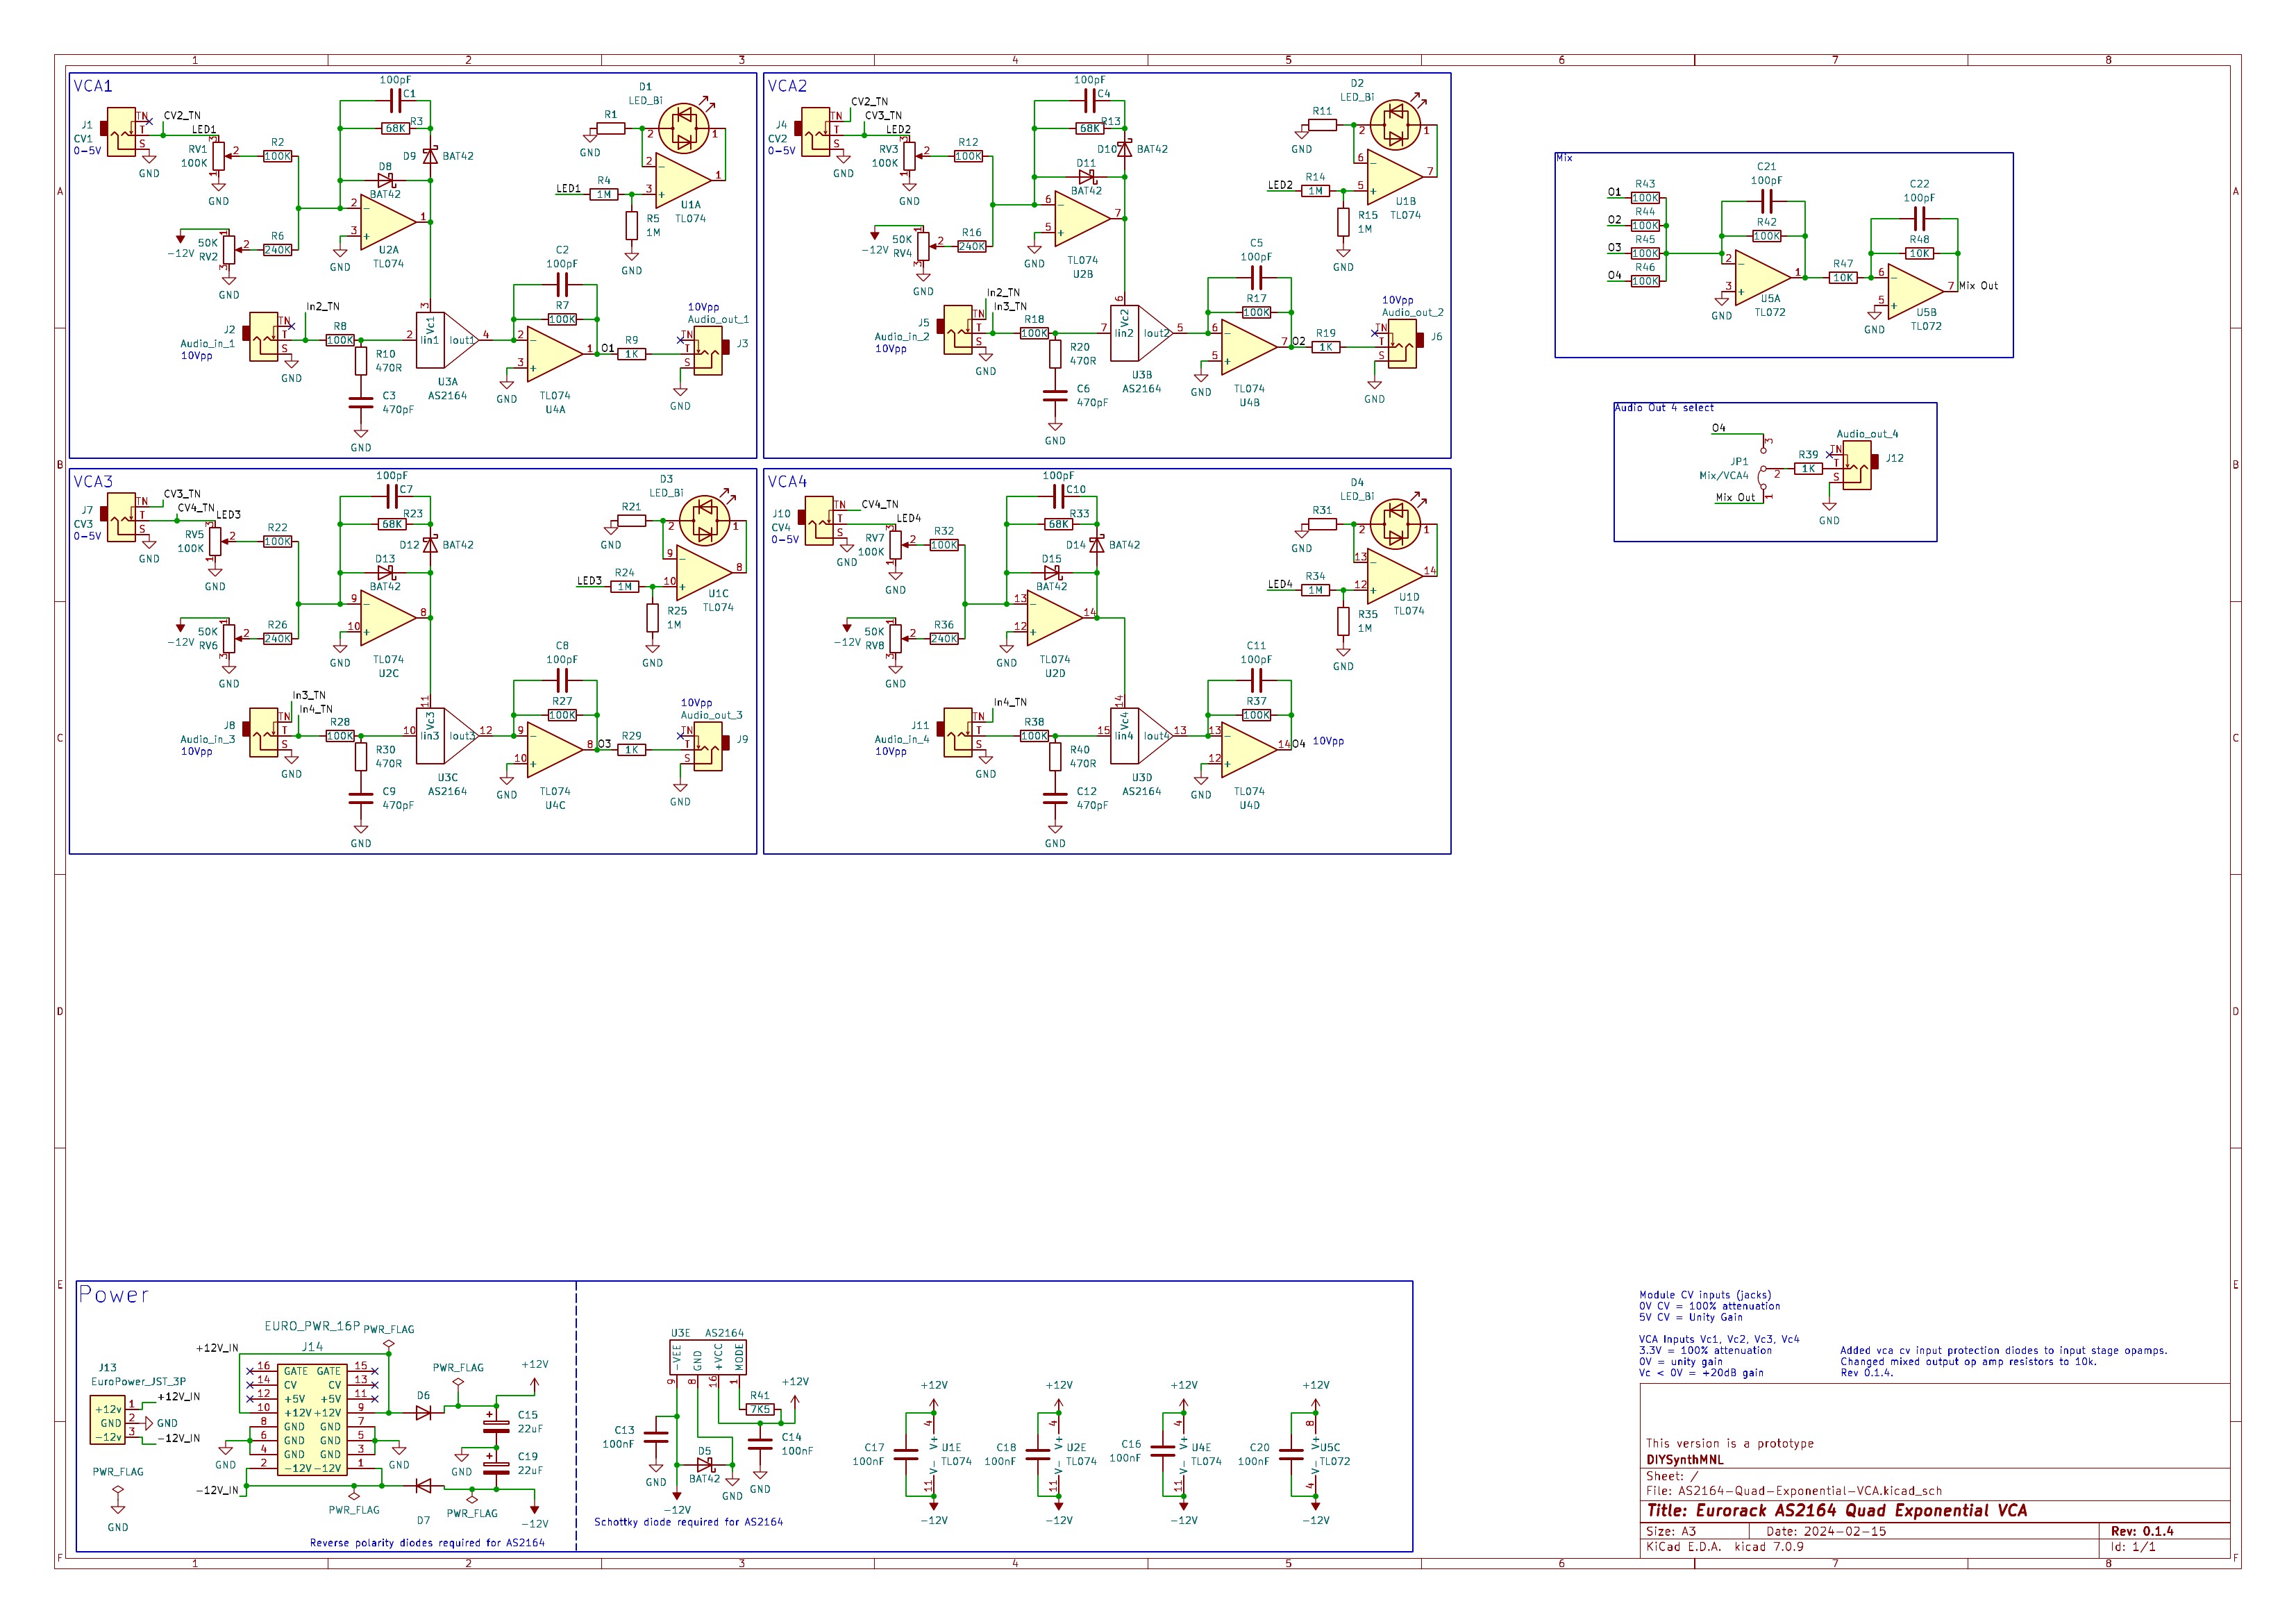2296x1624 pixels.
Task: Click the 'Audio Out 4 select' label
Action: coord(1665,408)
